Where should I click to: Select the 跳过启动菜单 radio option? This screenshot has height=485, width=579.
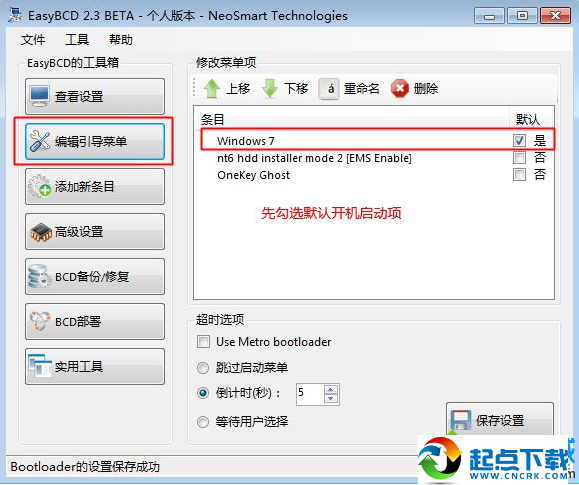pyautogui.click(x=203, y=368)
